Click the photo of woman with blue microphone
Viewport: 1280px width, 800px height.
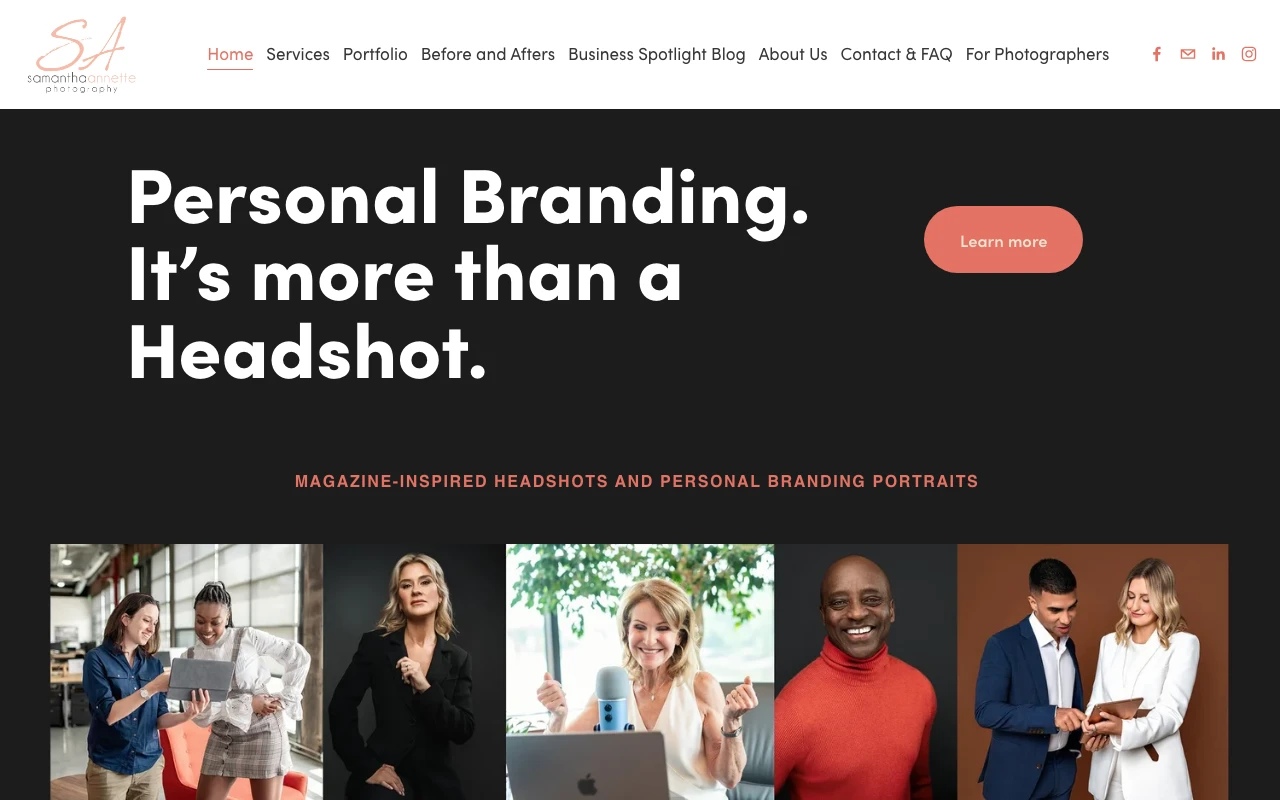640,672
